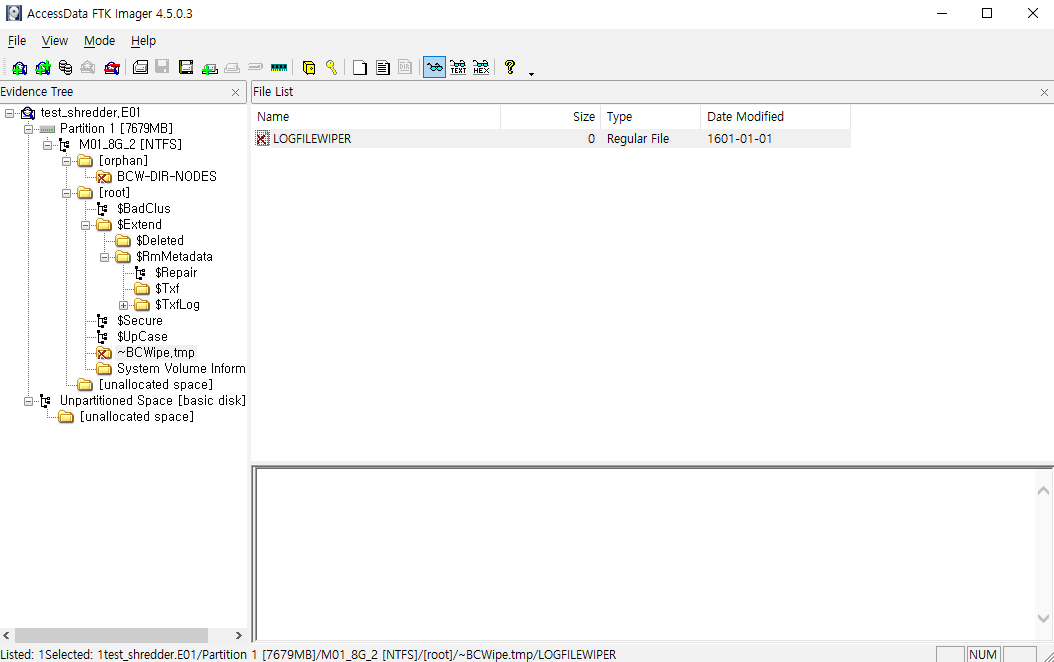Sort file list by Name column
The image size is (1054, 662).
coord(376,117)
